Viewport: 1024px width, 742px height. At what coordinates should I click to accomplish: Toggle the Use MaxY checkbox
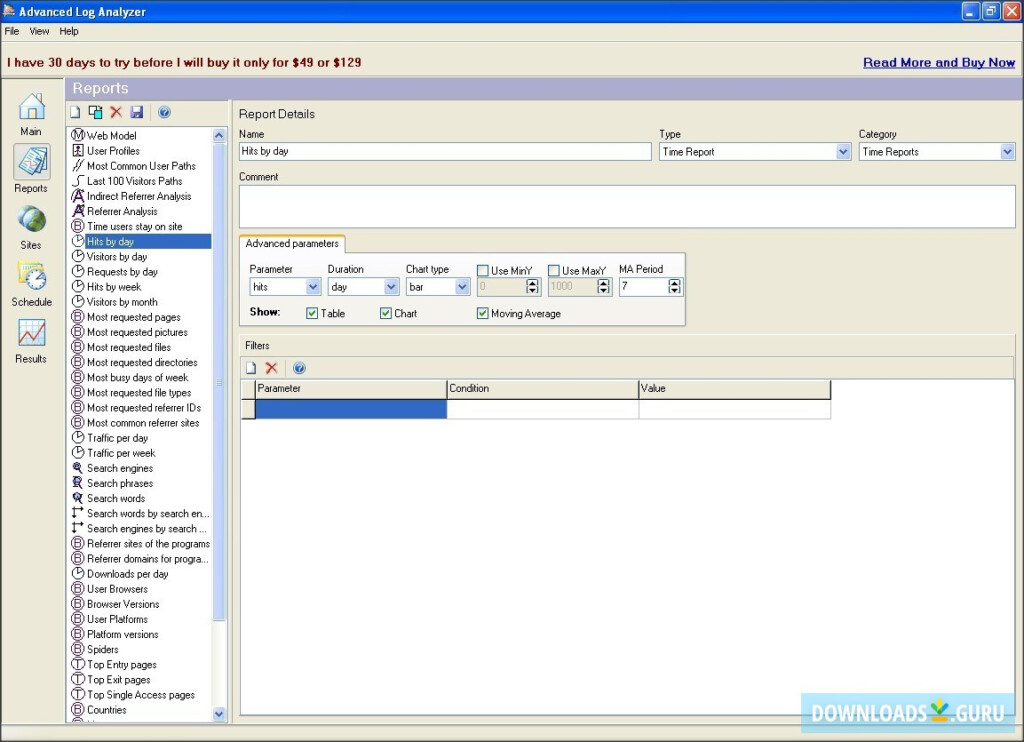tap(554, 270)
